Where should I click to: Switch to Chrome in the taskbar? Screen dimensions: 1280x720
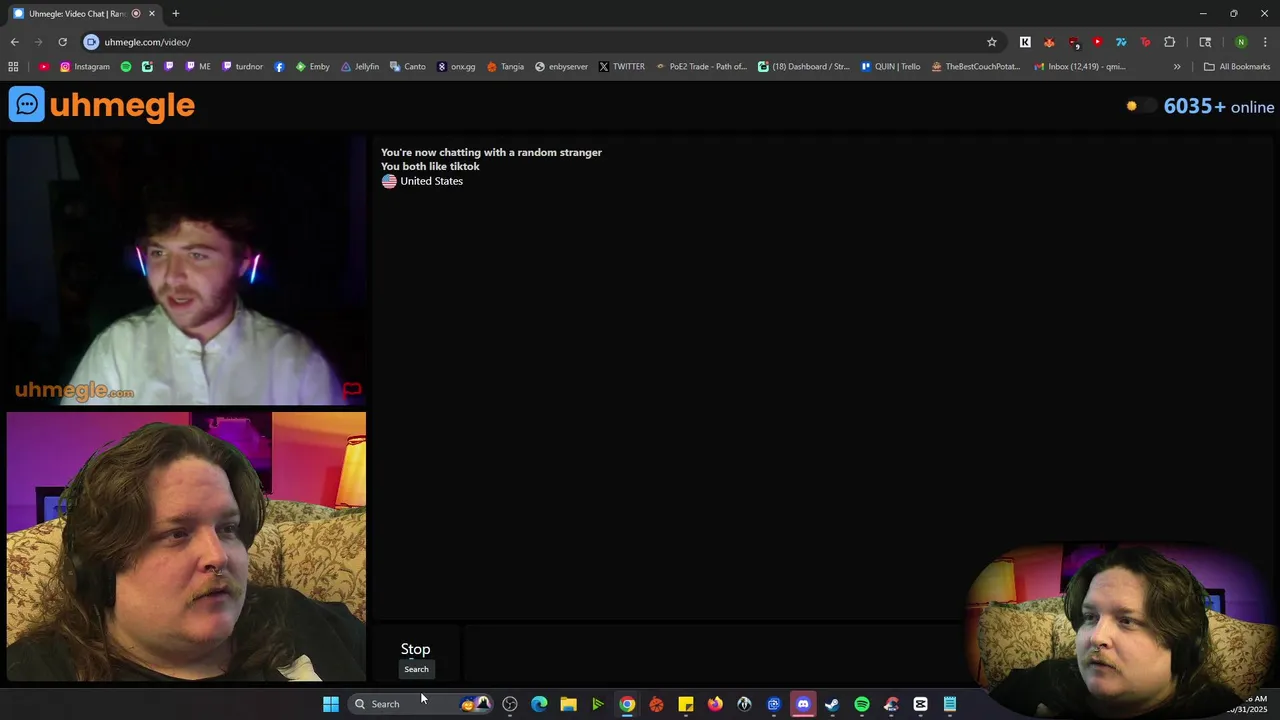coord(627,704)
